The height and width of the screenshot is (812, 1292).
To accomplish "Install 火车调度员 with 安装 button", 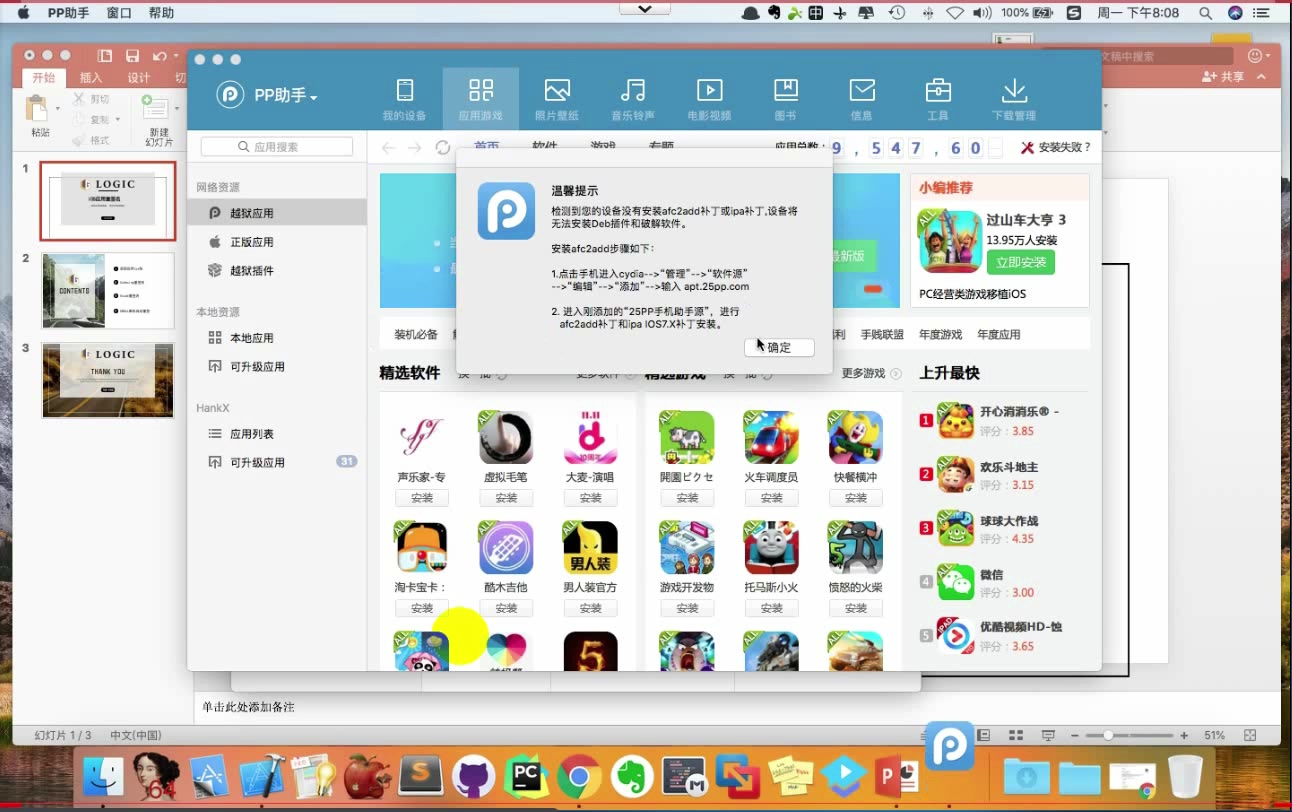I will coord(771,497).
